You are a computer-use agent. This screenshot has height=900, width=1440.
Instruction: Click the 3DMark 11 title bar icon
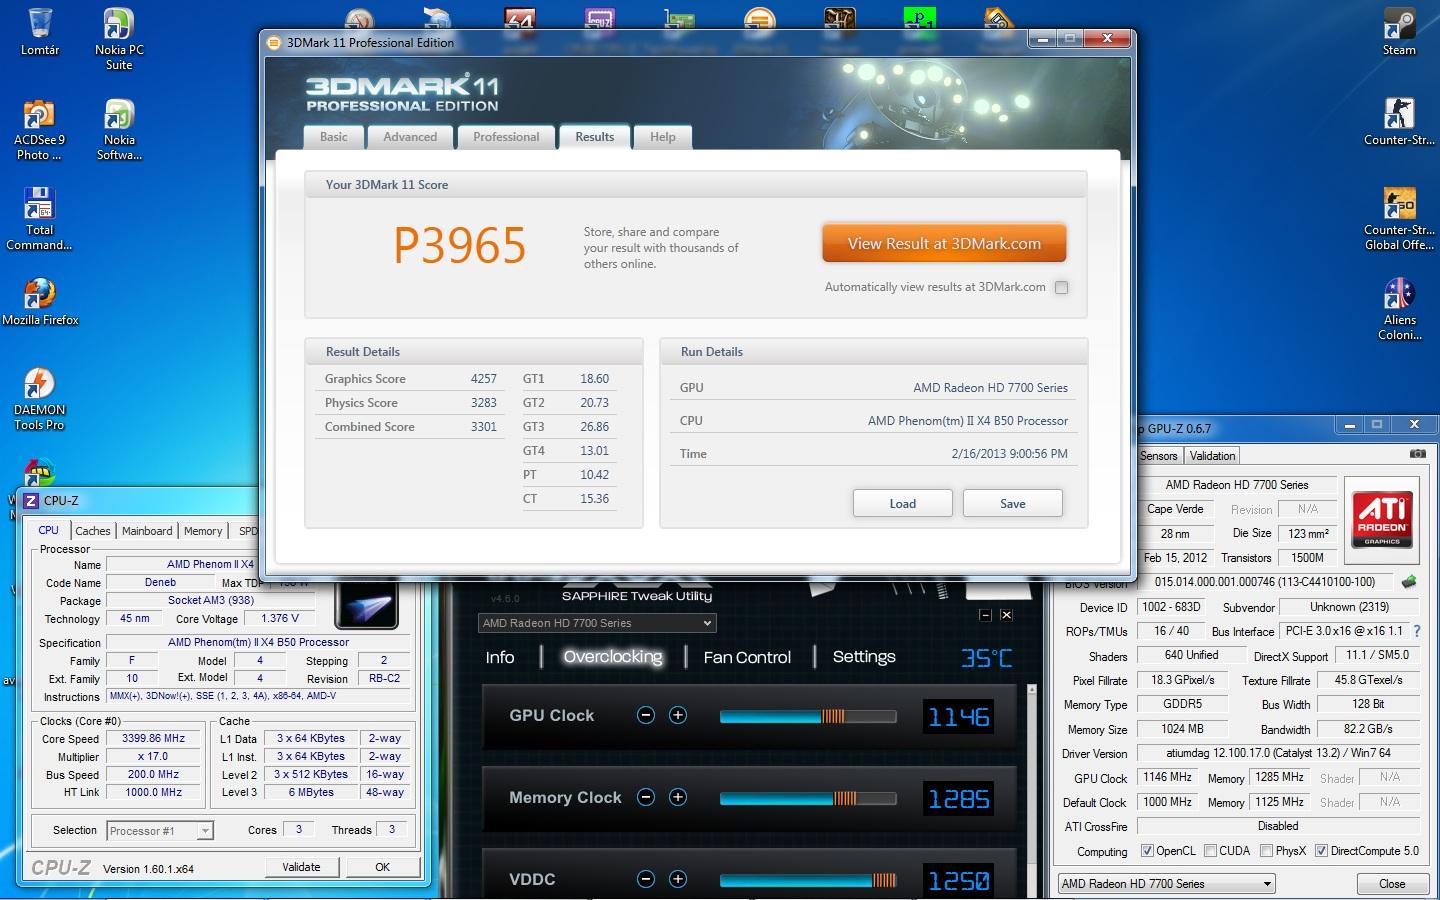[x=275, y=42]
